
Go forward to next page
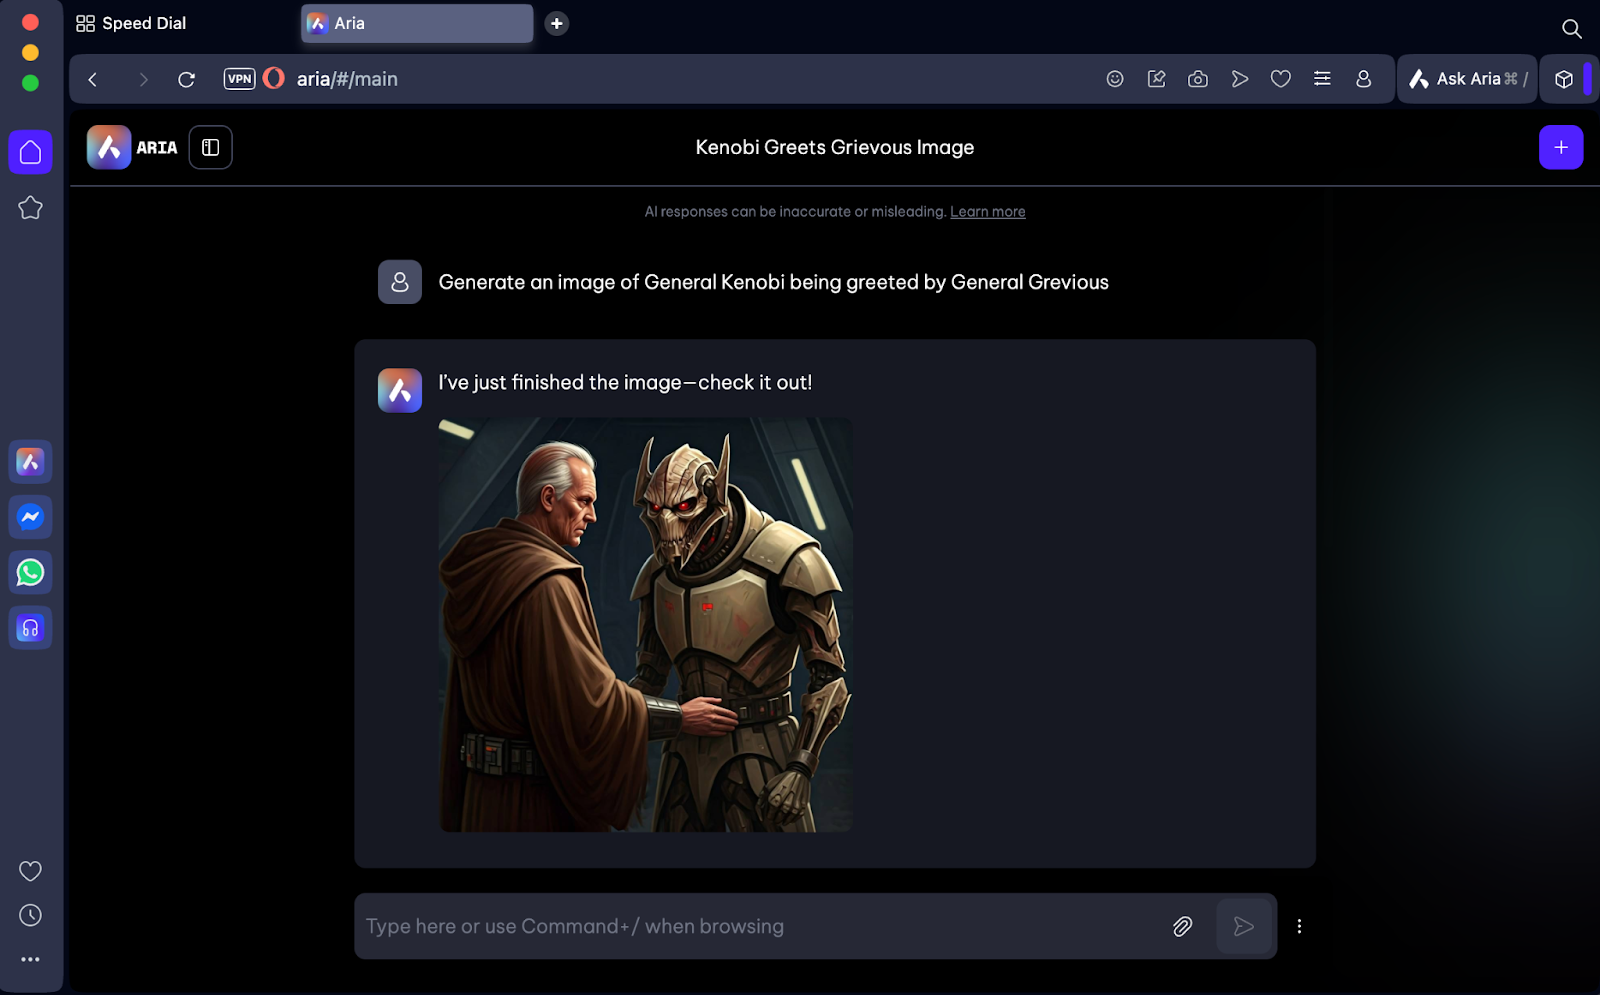tap(143, 79)
